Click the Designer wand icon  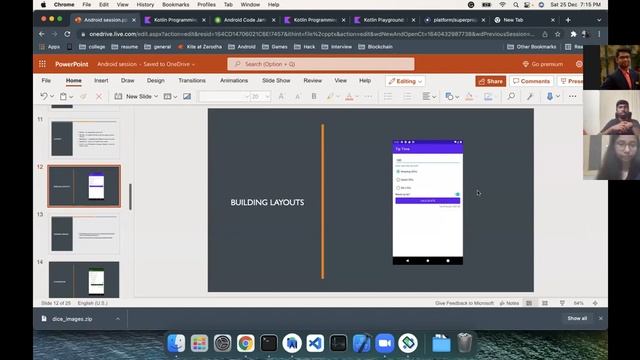(530, 96)
